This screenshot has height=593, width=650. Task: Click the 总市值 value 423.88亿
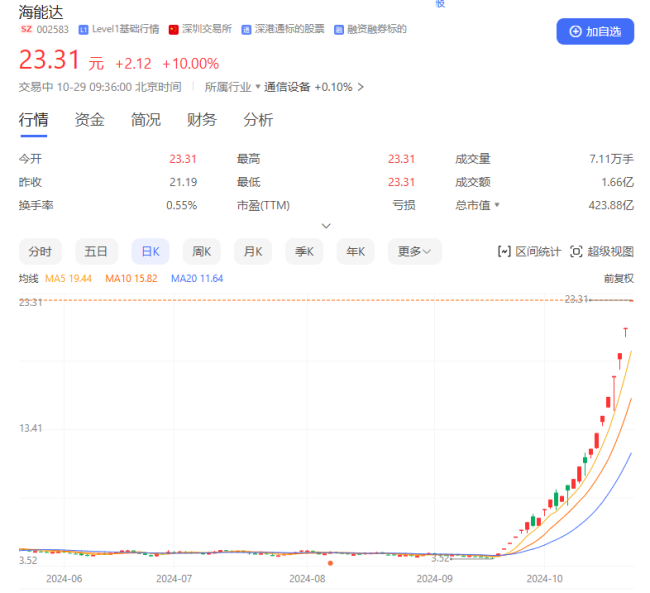click(611, 205)
